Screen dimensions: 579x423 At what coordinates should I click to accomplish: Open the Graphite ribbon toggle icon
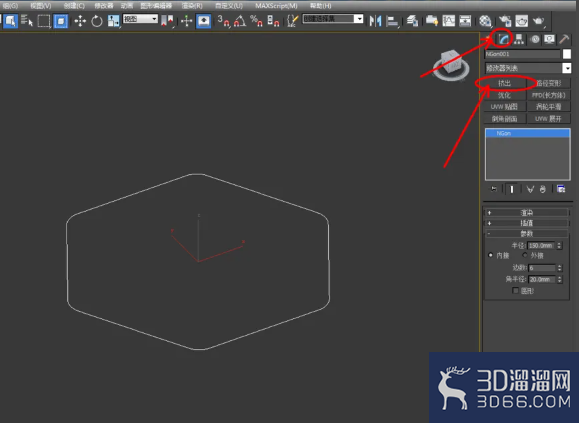click(x=432, y=21)
